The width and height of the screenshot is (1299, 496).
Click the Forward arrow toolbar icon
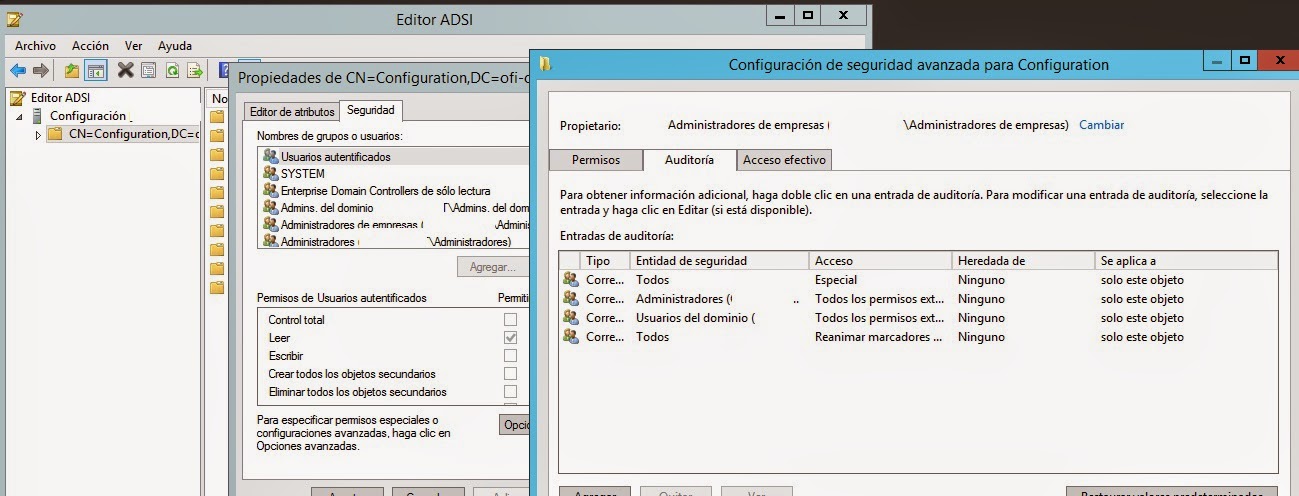pos(40,70)
